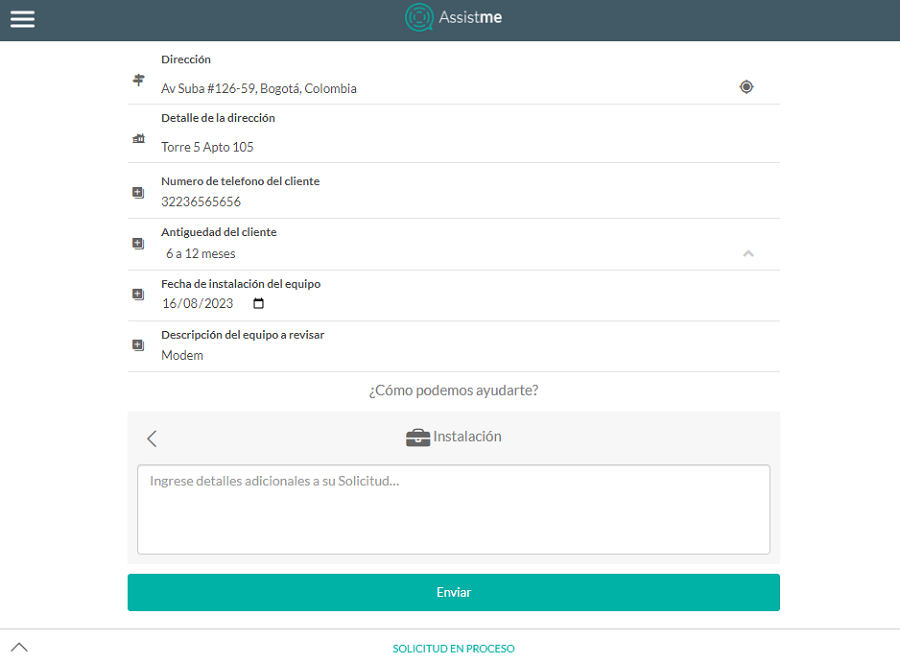Click the icon beside Descripción del equipo
Viewport: 900px width, 663px height.
[138, 345]
